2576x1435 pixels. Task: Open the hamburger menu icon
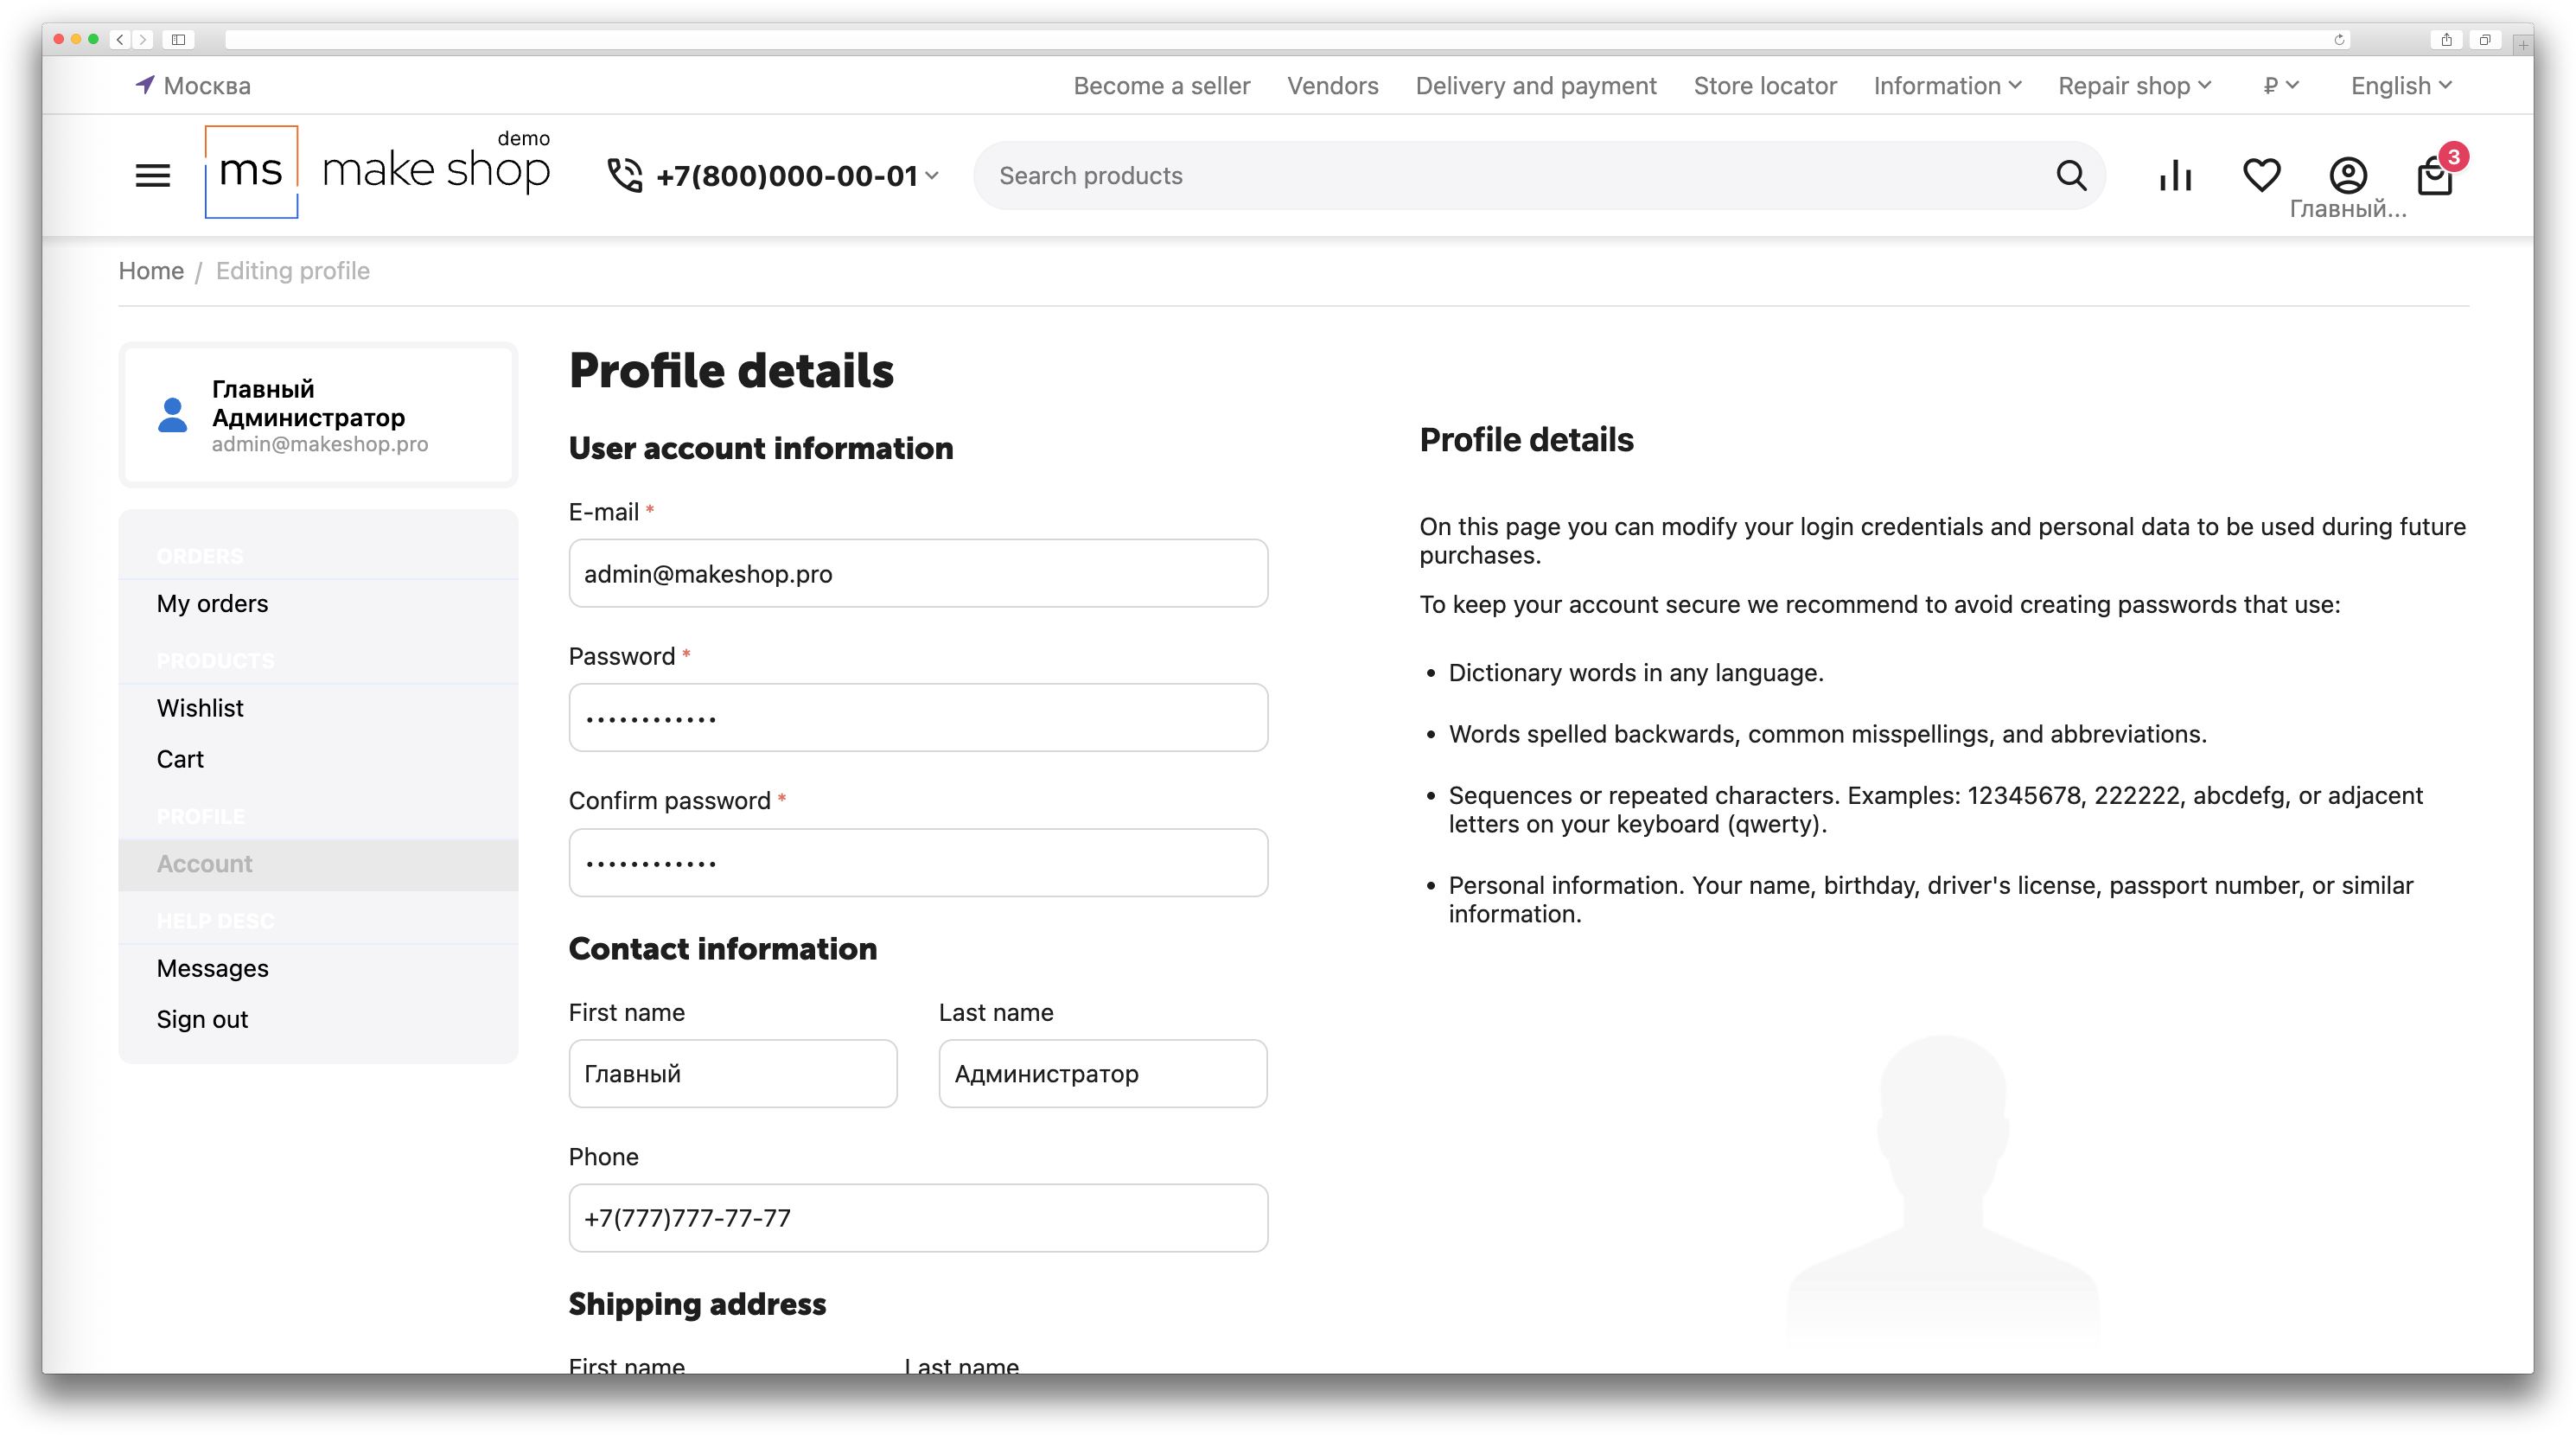[x=152, y=175]
